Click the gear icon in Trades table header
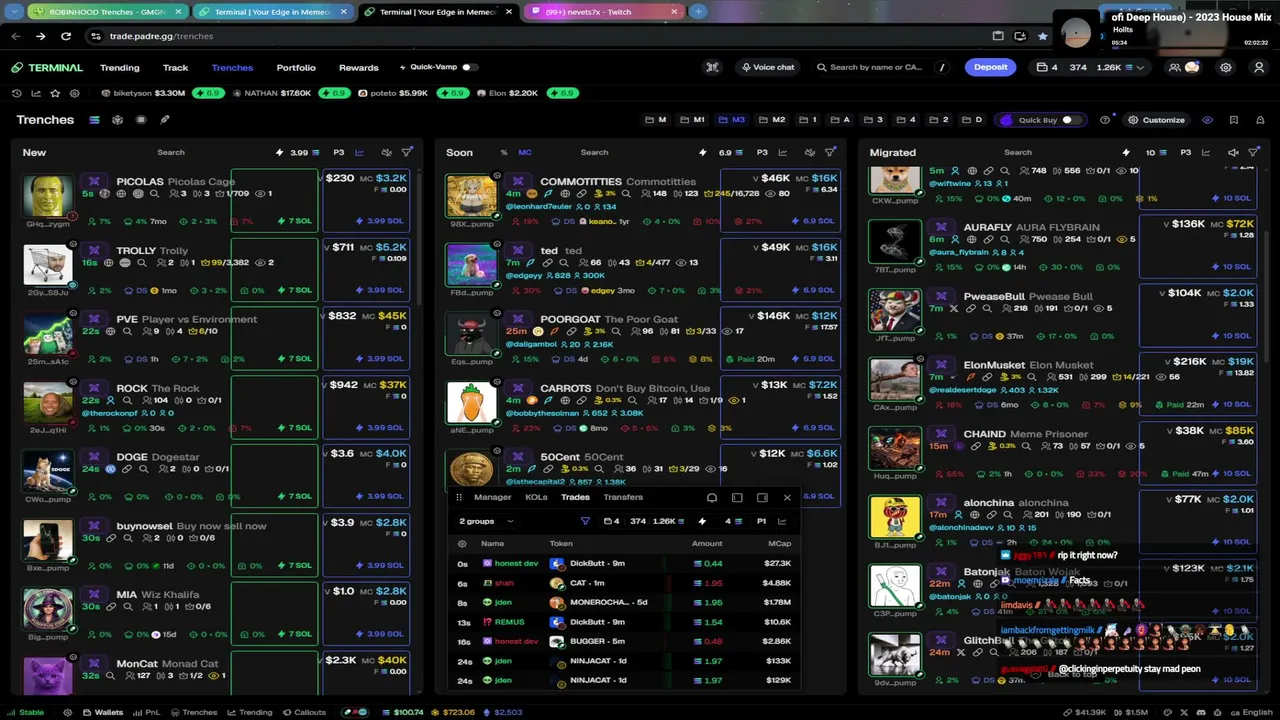Viewport: 1280px width, 720px height. tap(462, 544)
